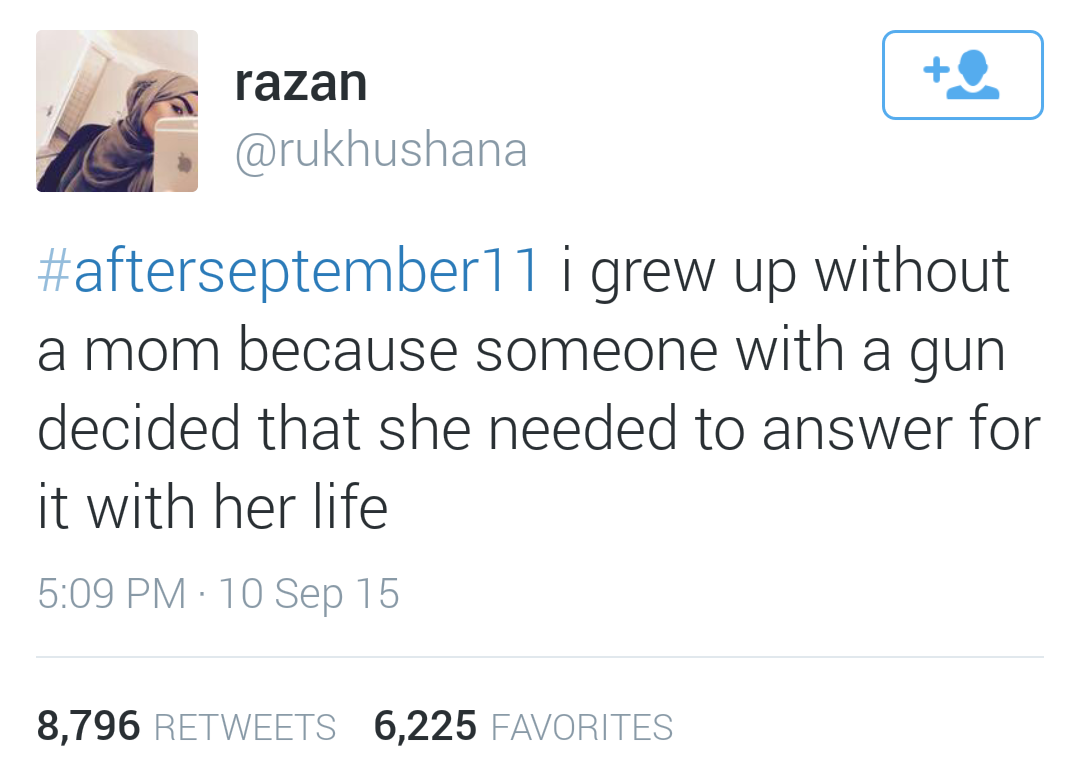This screenshot has height=780, width=1080.
Task: Open razan's profile picture
Action: pyautogui.click(x=117, y=111)
